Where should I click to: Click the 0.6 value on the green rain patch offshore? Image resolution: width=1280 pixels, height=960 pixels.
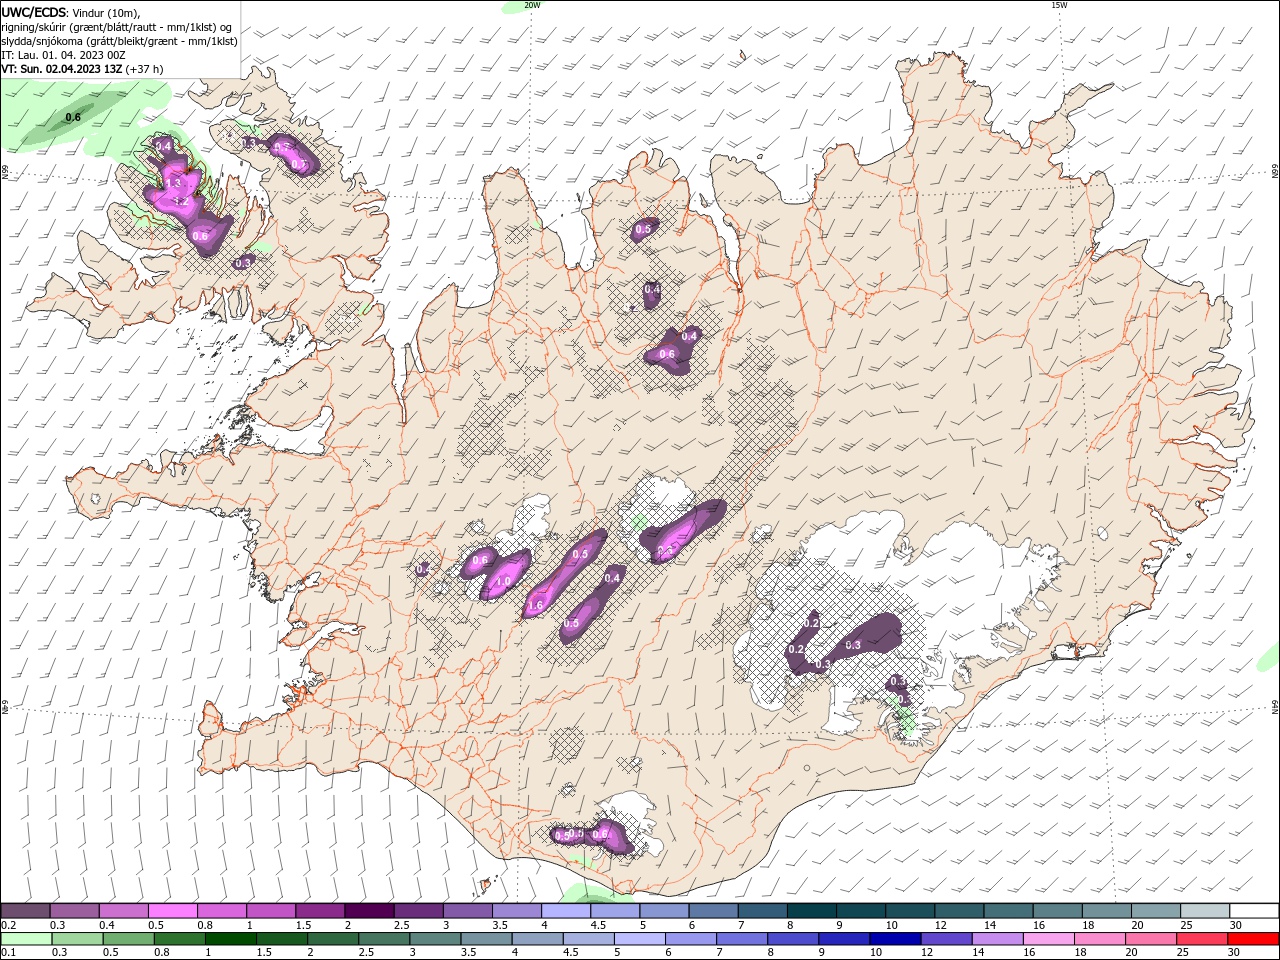pyautogui.click(x=73, y=118)
